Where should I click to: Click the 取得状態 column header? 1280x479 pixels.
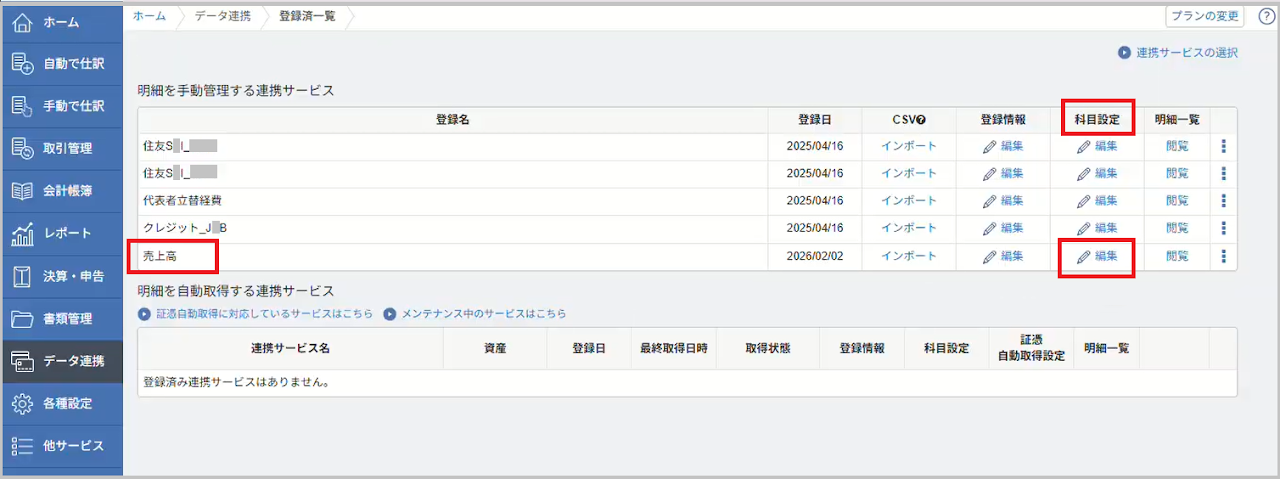(x=768, y=348)
